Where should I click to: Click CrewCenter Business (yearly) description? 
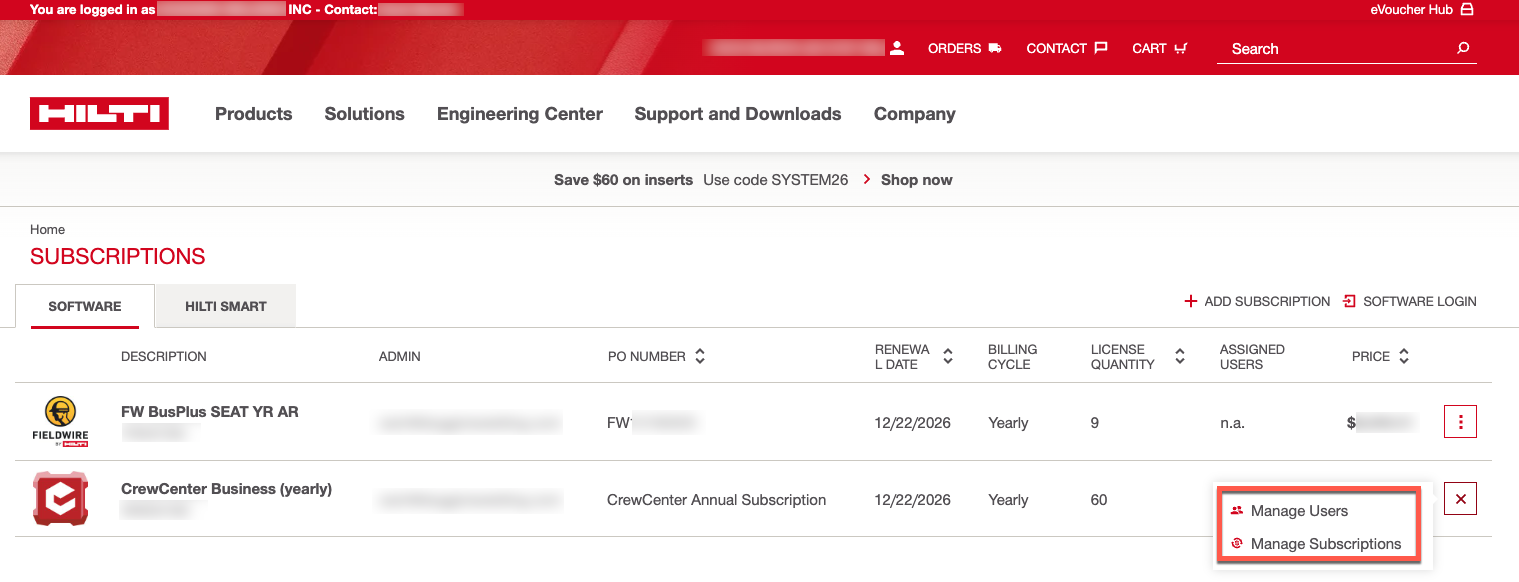226,489
